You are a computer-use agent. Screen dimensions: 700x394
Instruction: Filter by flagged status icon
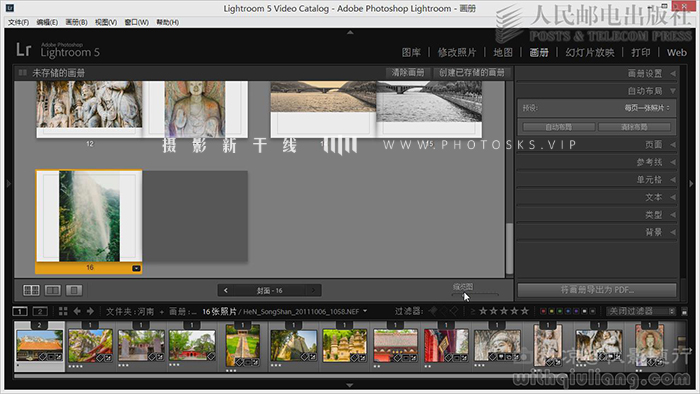433,311
